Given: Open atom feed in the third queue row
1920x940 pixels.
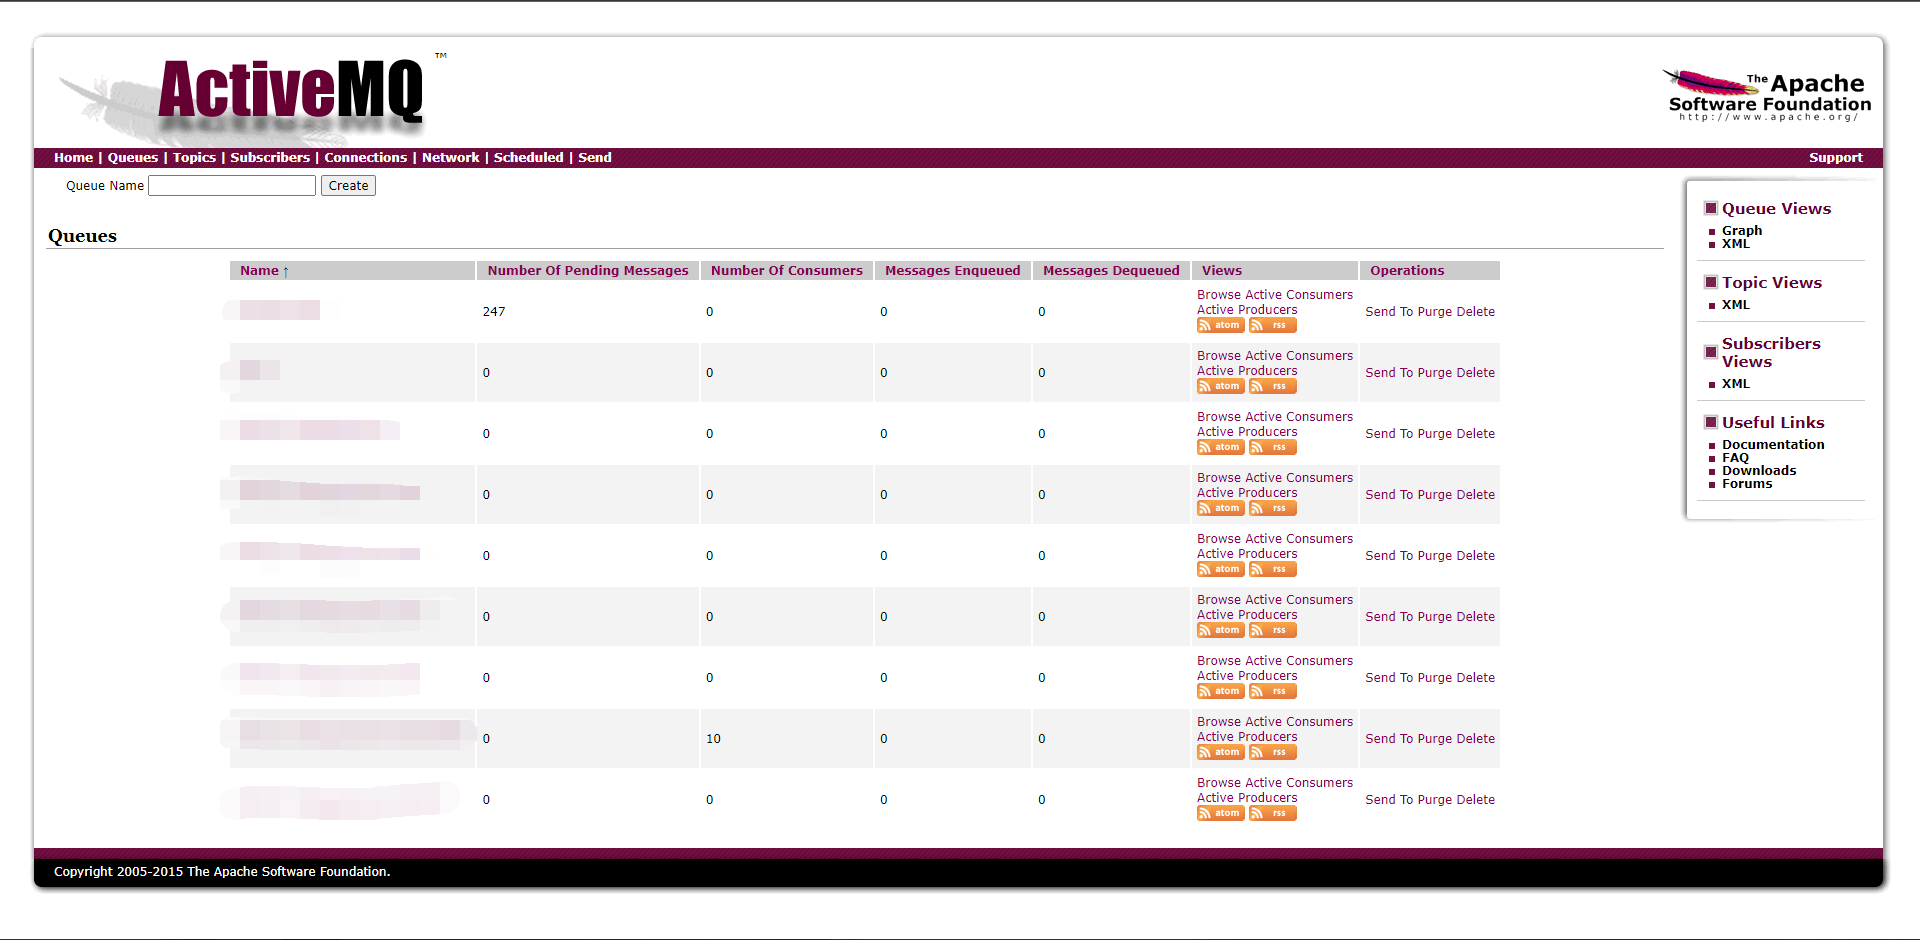Looking at the screenshot, I should (1221, 448).
